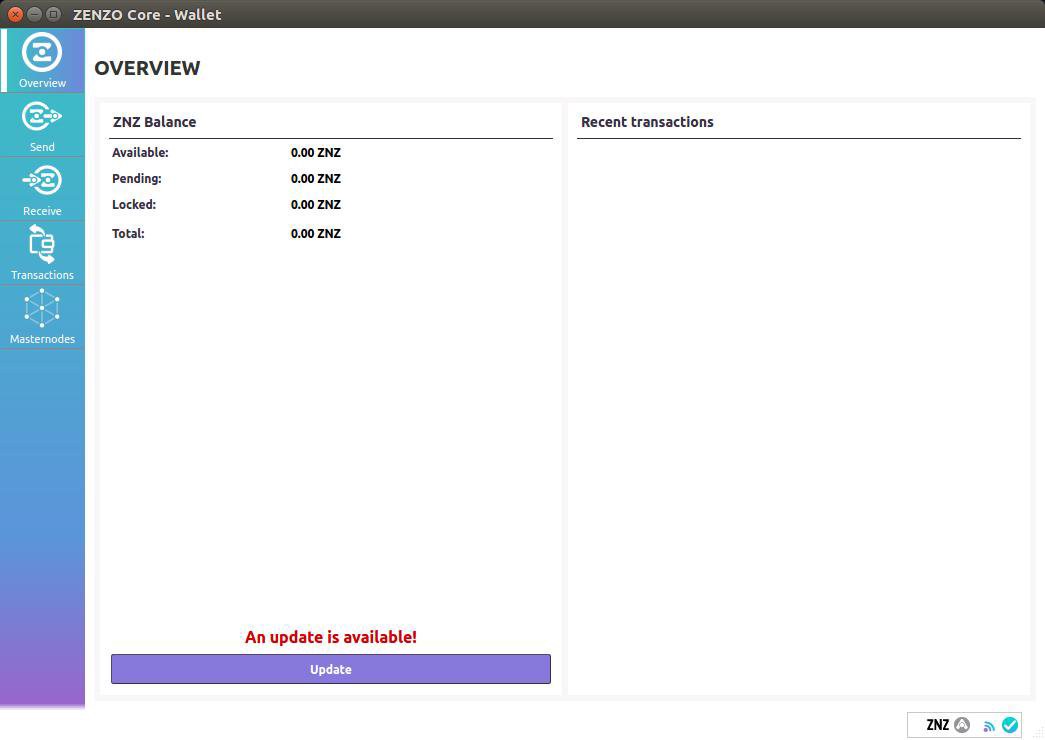Viewport: 1045px width, 740px height.
Task: Click the ZNZ unit label in status bar
Action: [x=937, y=725]
